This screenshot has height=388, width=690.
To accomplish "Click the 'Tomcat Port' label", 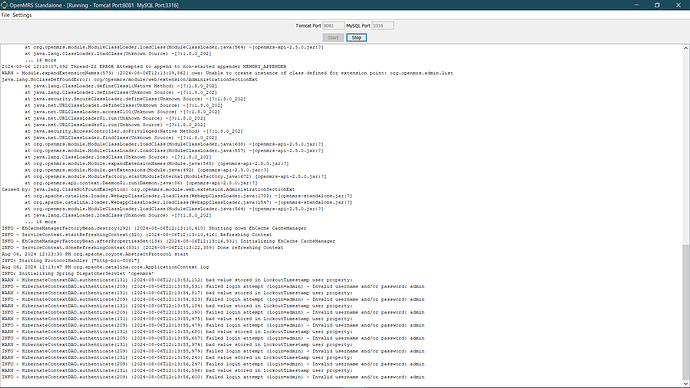I will [308, 26].
